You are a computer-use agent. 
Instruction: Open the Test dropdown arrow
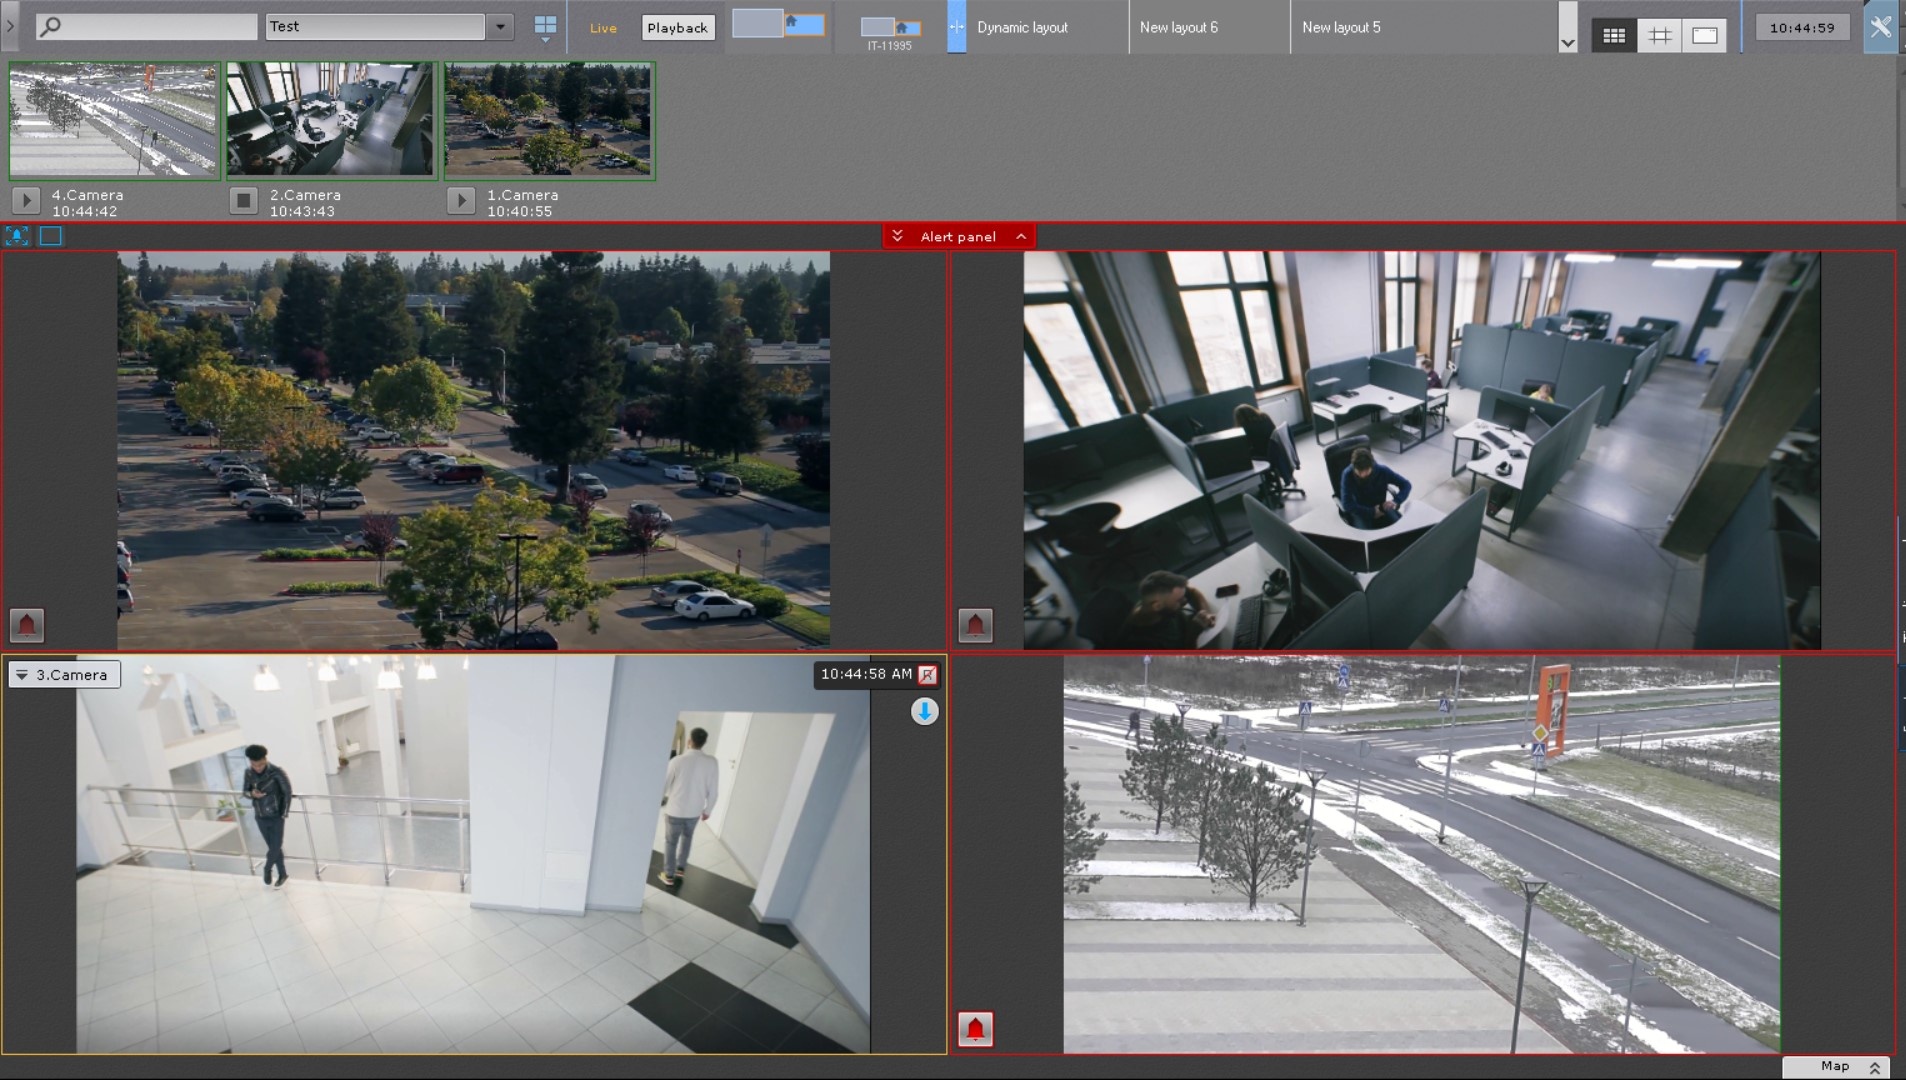pyautogui.click(x=500, y=27)
